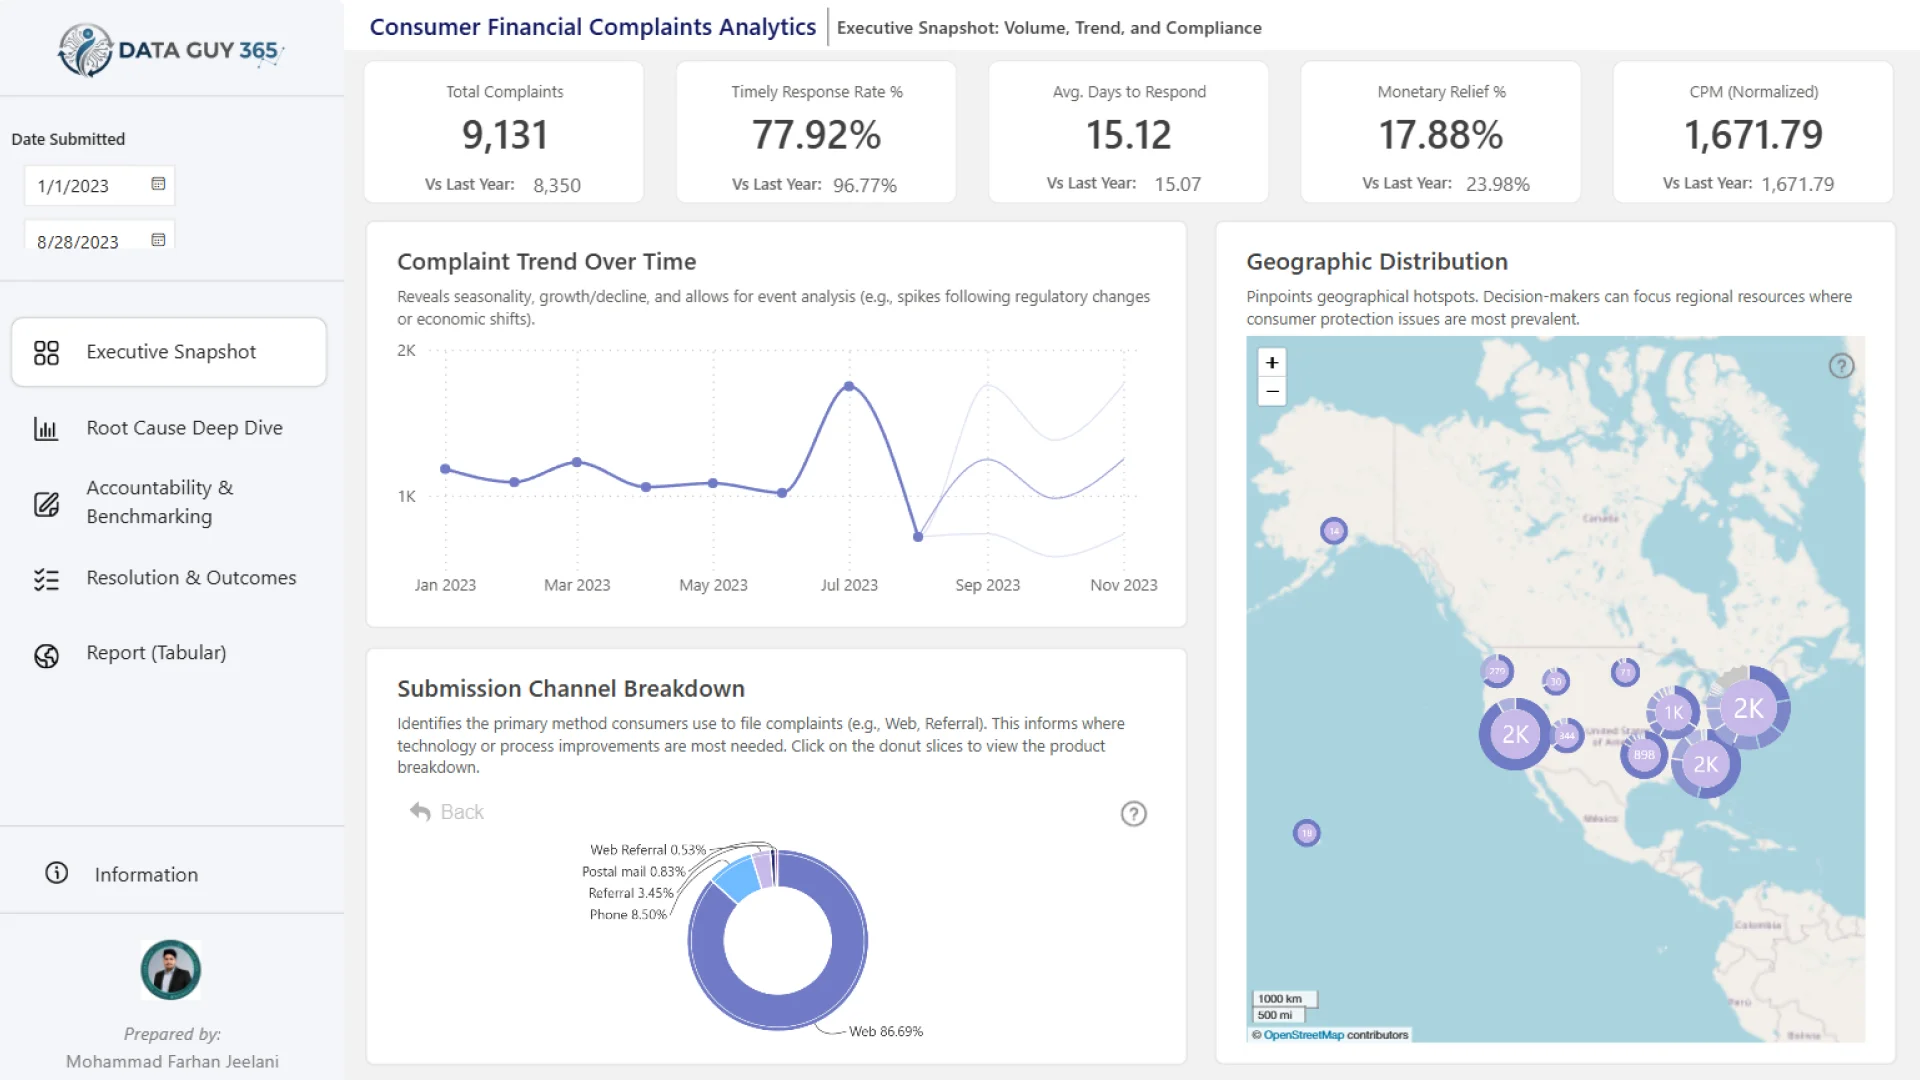Image resolution: width=1920 pixels, height=1080 pixels.
Task: Click help icon on Geographic Distribution map
Action: tap(1841, 366)
